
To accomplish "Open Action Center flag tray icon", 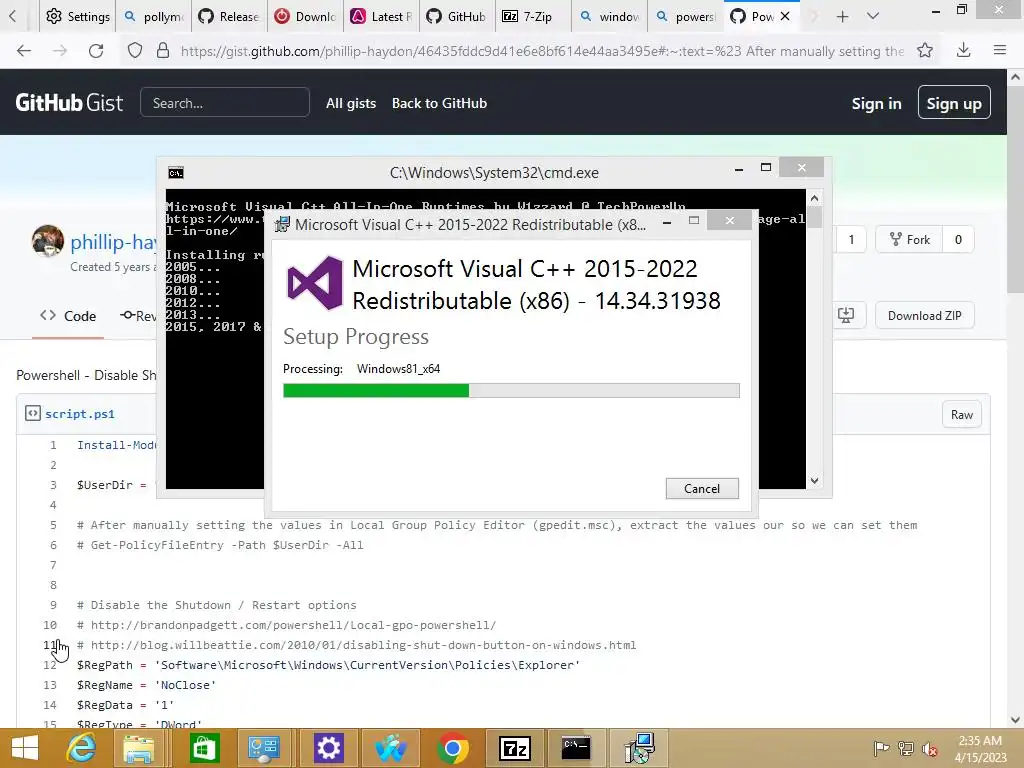I will point(881,748).
